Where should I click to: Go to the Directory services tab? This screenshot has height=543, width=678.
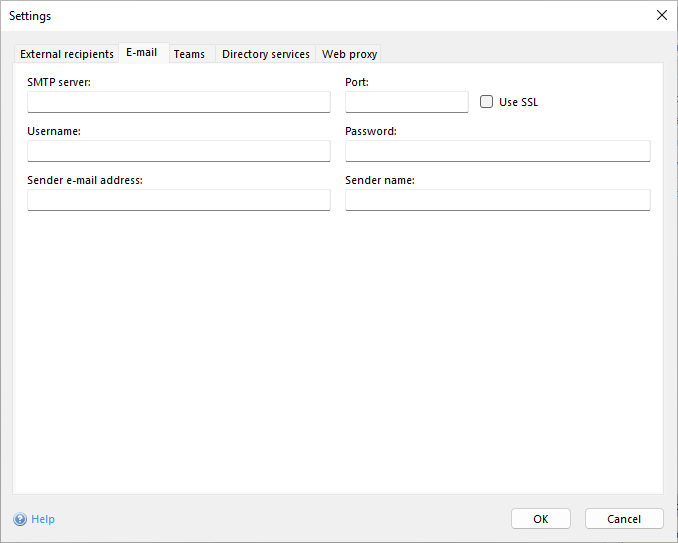pyautogui.click(x=265, y=54)
